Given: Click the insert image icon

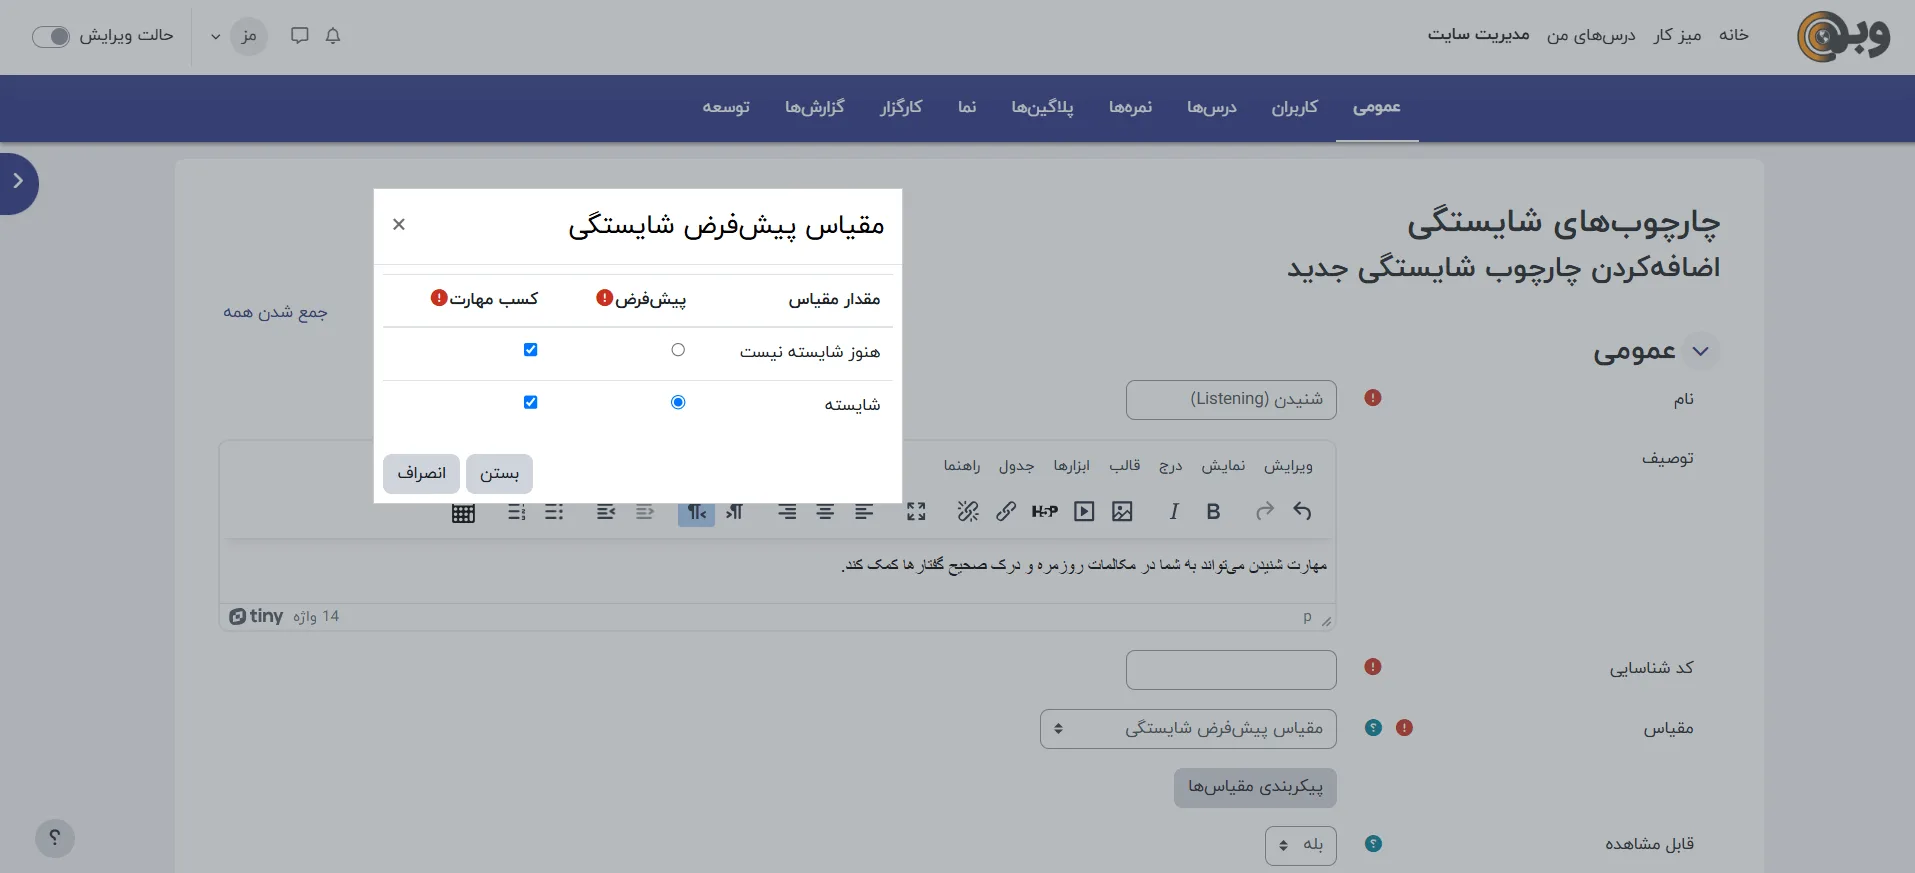Looking at the screenshot, I should click(x=1122, y=512).
